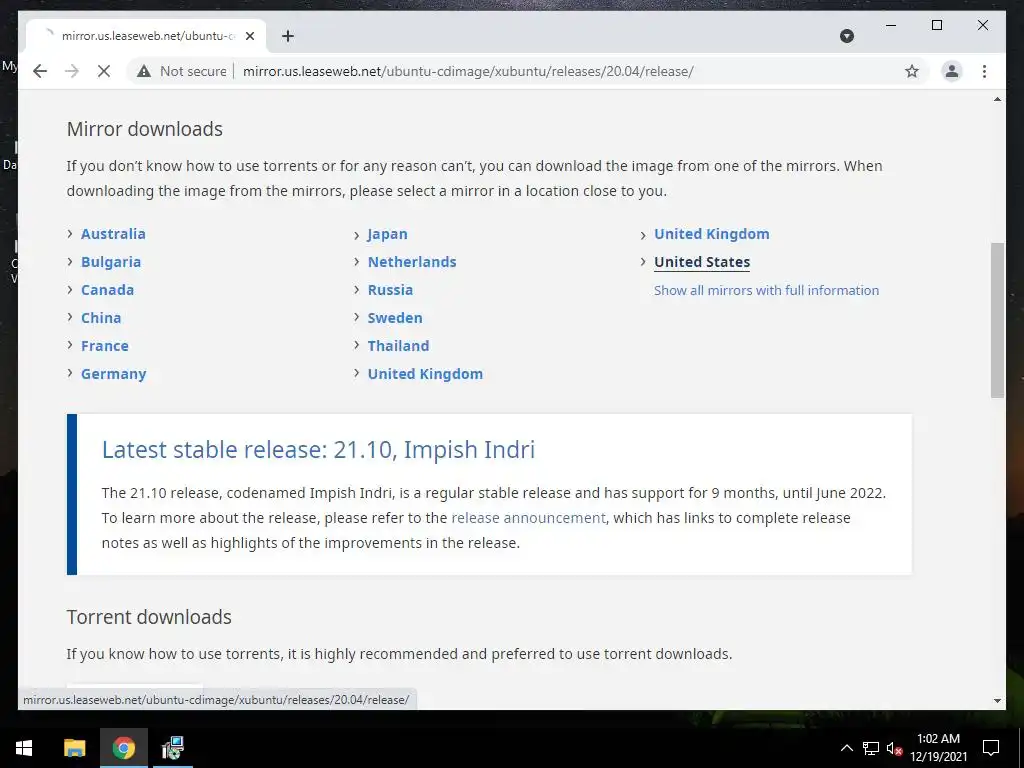The image size is (1024, 768).
Task: Show hidden system tray icons
Action: pos(846,748)
